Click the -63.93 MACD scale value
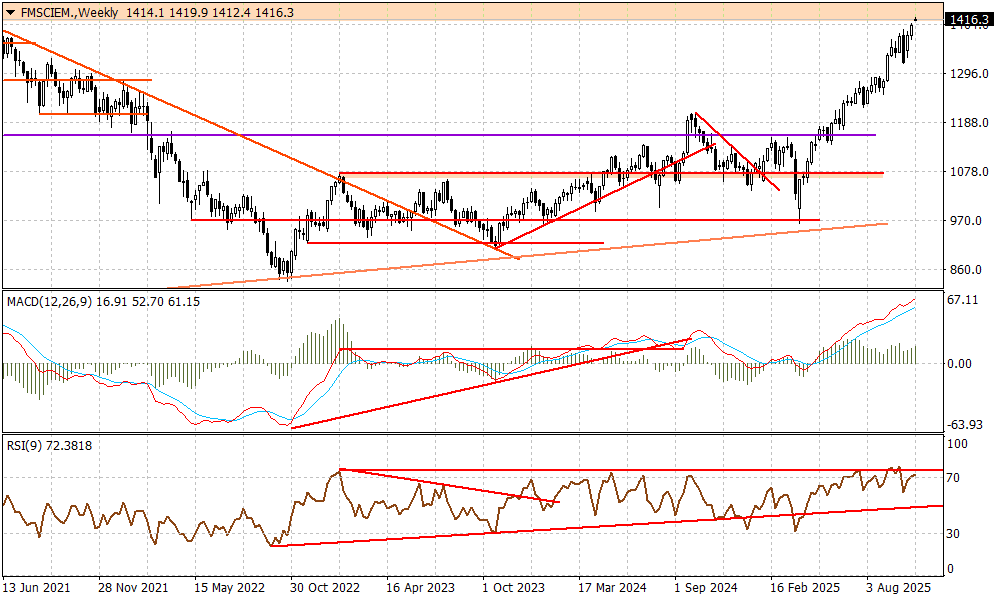Image resolution: width=1000 pixels, height=600 pixels. point(965,425)
